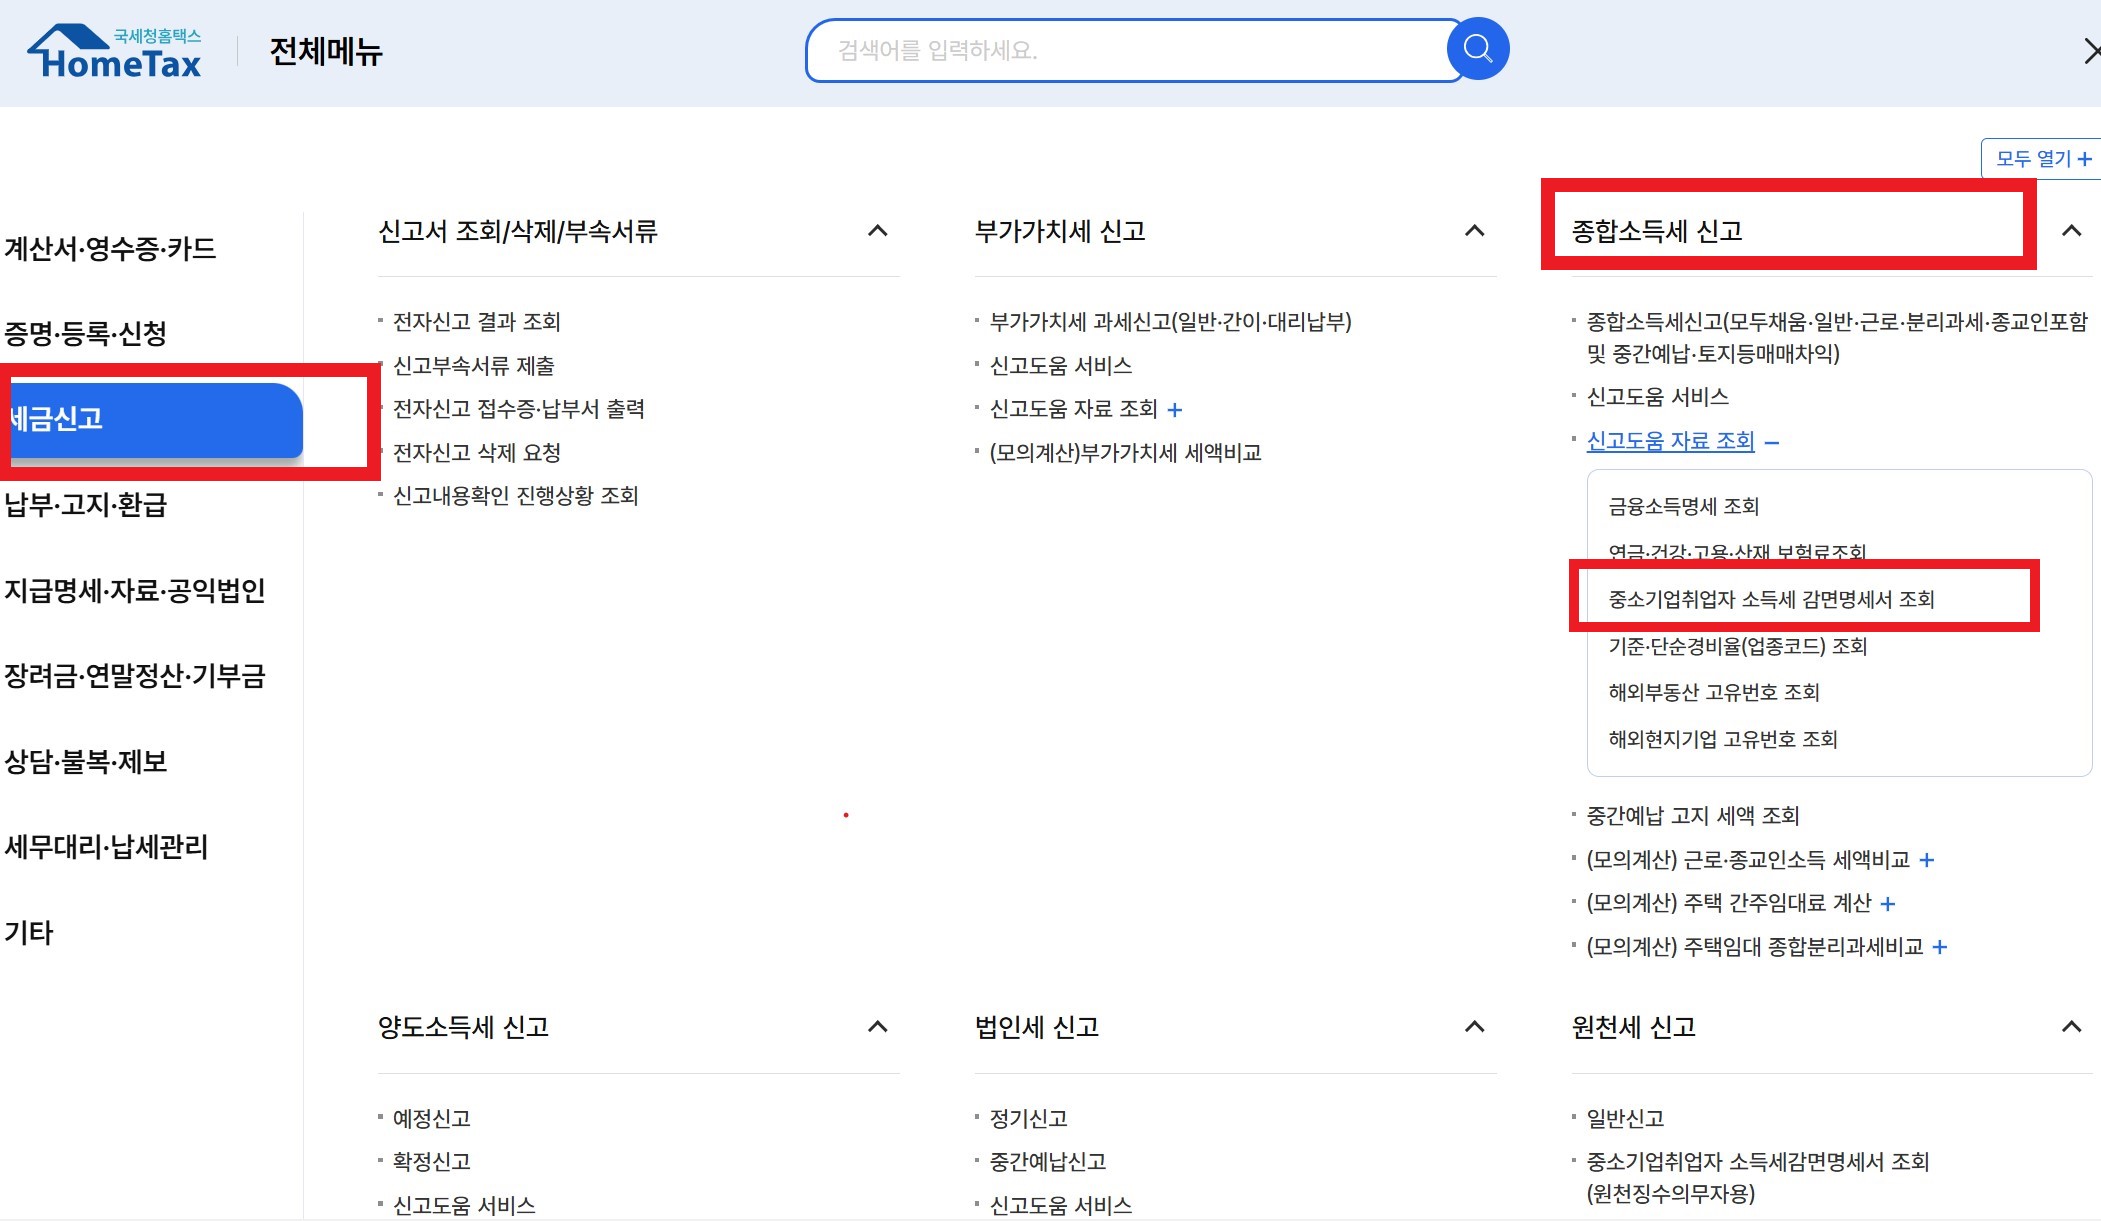Open 납부·고지·환급 menu category
The width and height of the screenshot is (2101, 1221).
coord(86,505)
